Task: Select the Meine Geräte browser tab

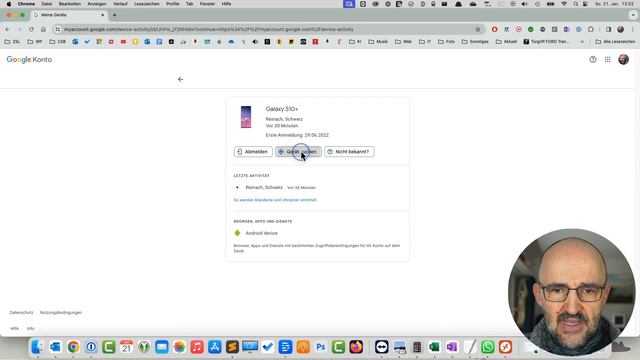Action: (x=69, y=15)
